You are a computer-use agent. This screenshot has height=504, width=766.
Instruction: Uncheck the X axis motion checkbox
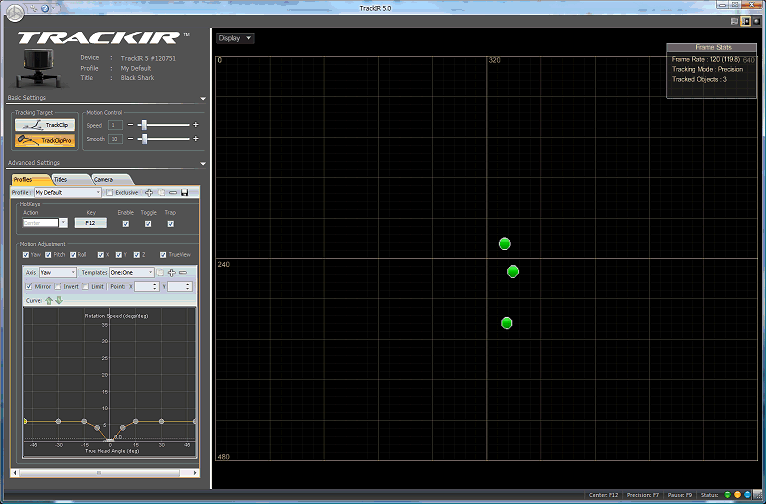[101, 254]
